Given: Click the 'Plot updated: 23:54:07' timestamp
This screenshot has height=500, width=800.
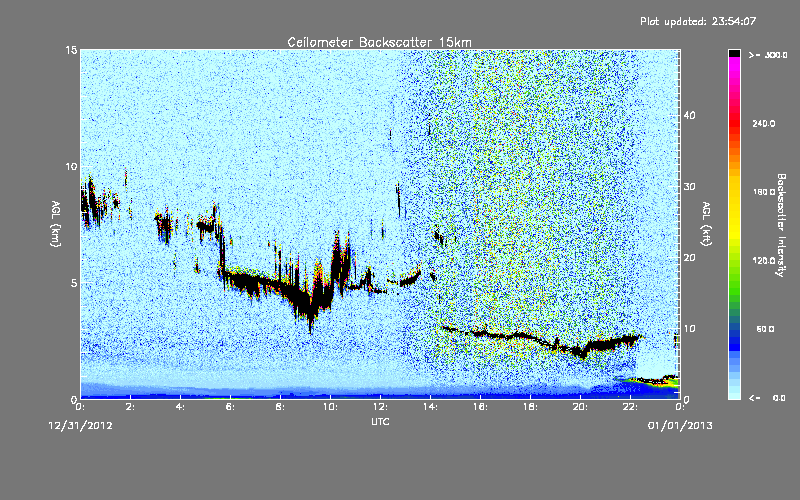Looking at the screenshot, I should tap(698, 21).
